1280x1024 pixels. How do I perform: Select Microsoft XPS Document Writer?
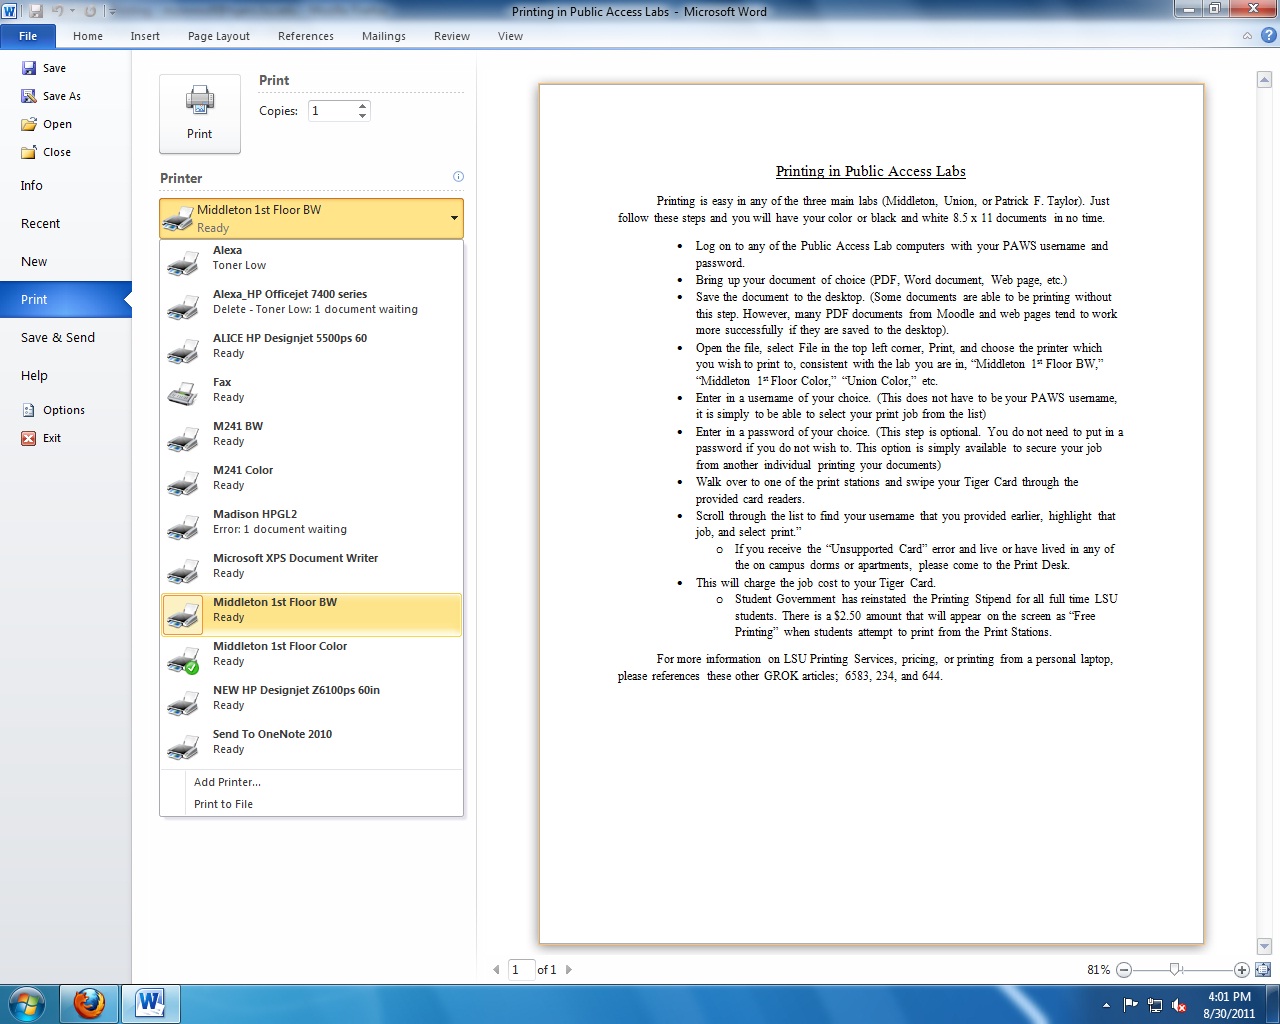pos(311,566)
